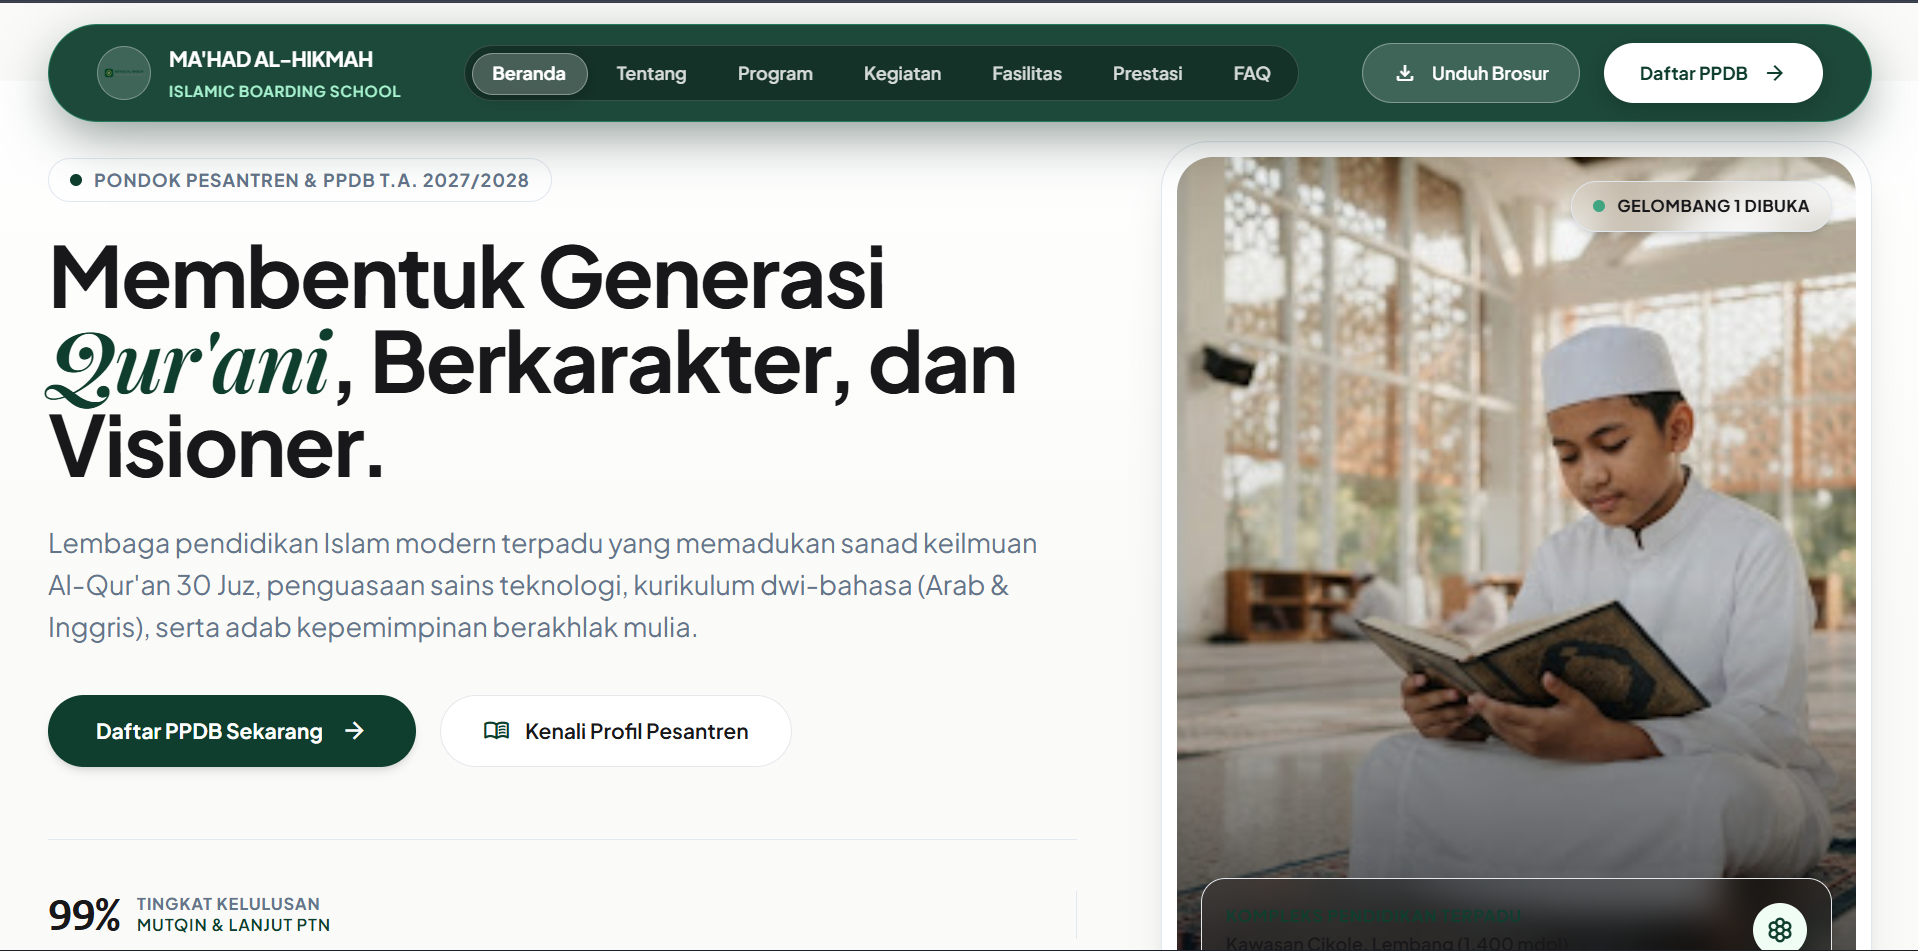Click the download icon beside Unduh Brosur
Viewport: 1918px width, 951px height.
[1405, 73]
